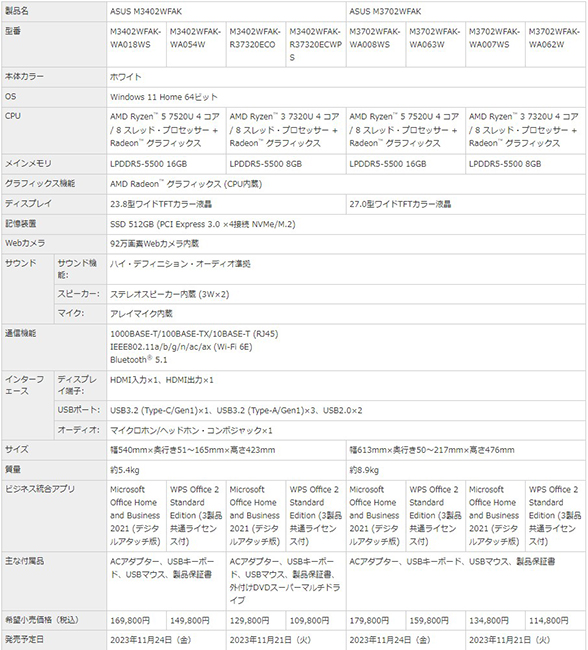Select the 23.8型ワイドTFTカラー液晶 display cell
Image resolution: width=588 pixels, height=650 pixels.
coord(226,204)
